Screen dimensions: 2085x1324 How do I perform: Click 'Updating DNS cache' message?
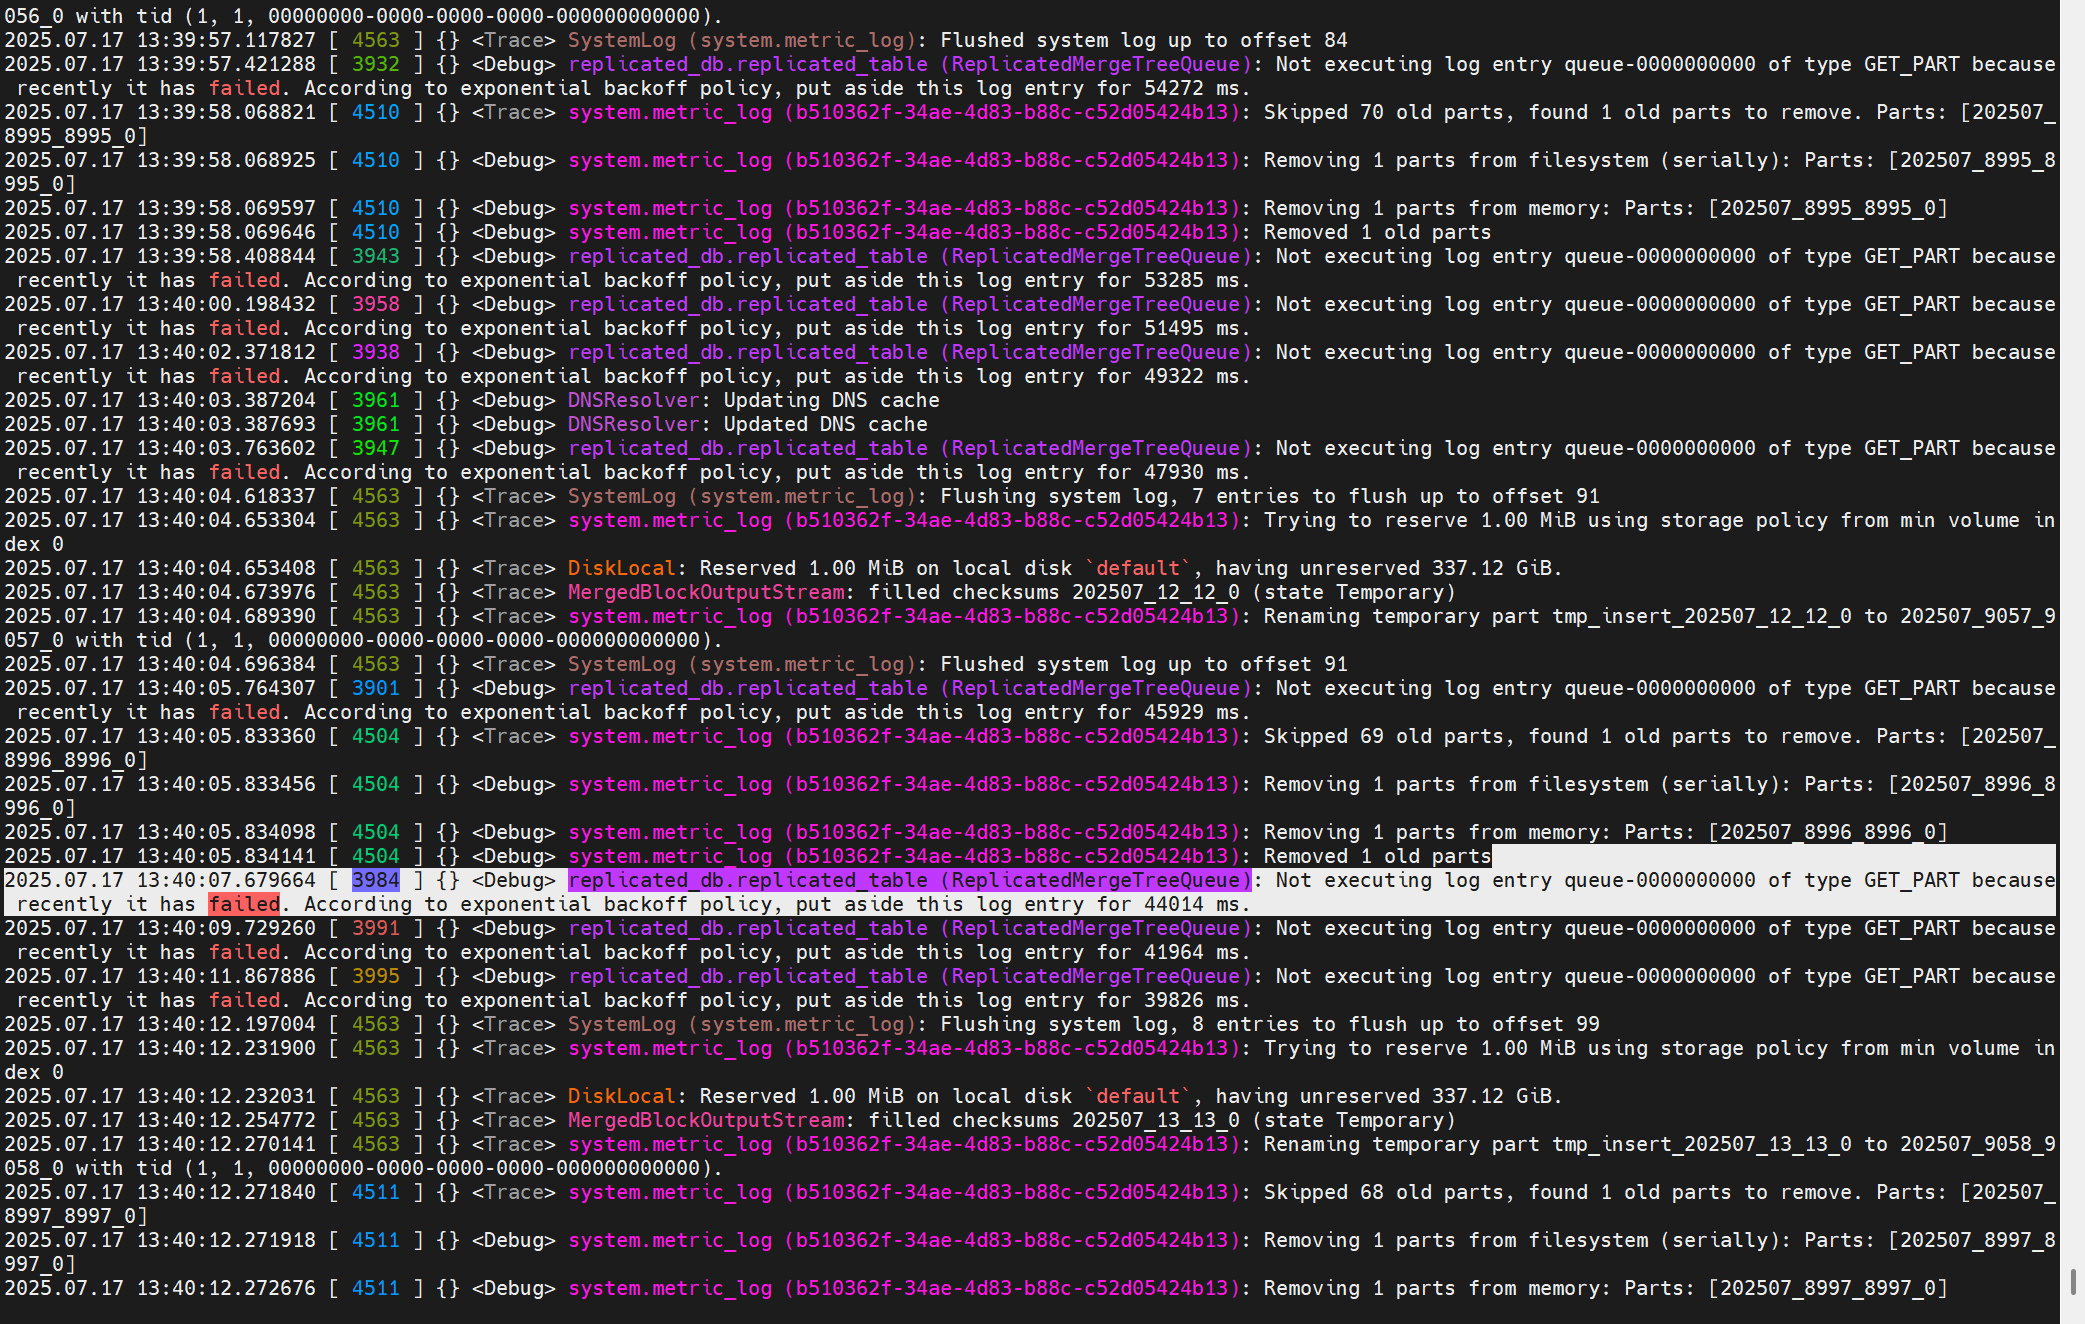pyautogui.click(x=831, y=400)
